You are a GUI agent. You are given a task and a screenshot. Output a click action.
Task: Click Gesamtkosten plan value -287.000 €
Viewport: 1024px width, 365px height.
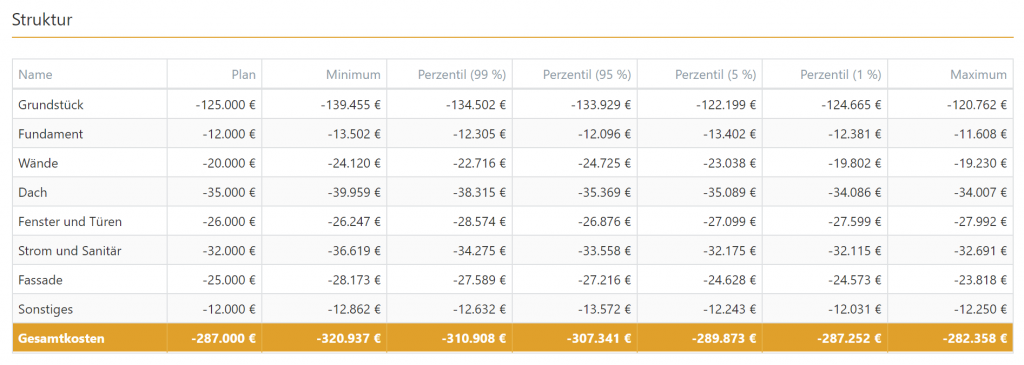(x=223, y=339)
